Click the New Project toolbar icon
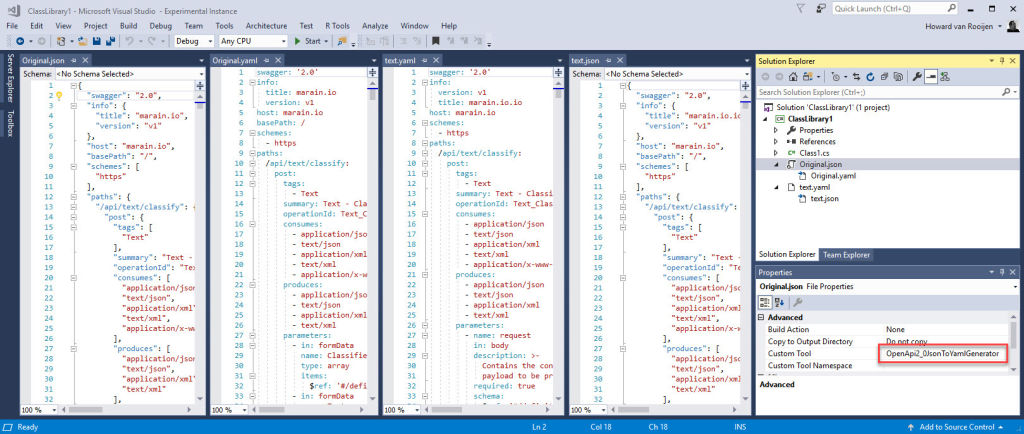 point(61,40)
